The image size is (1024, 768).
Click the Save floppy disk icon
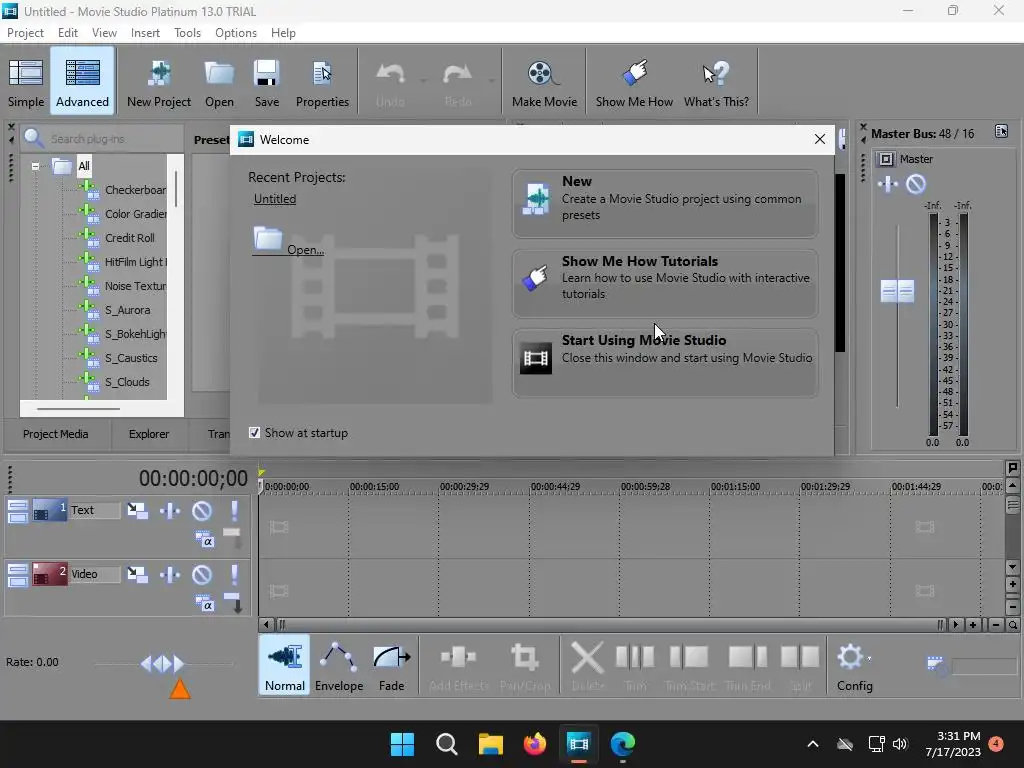[266, 82]
